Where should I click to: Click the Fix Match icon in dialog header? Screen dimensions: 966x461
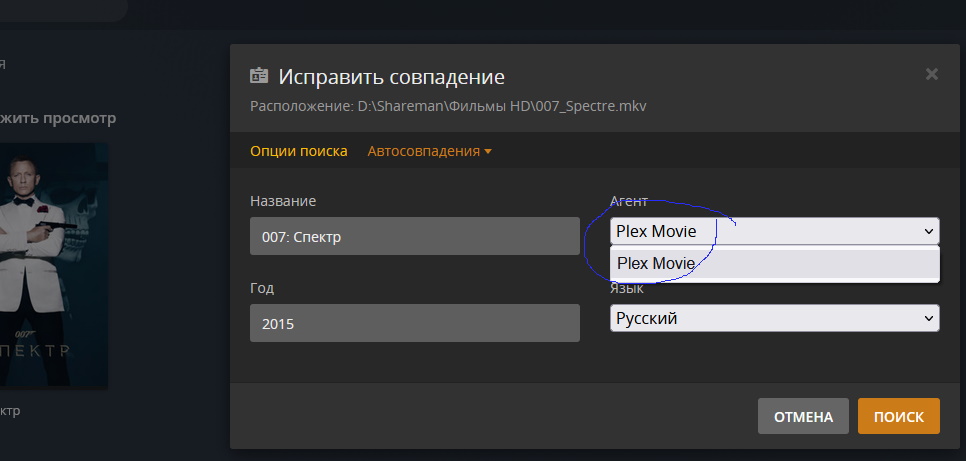pos(259,76)
